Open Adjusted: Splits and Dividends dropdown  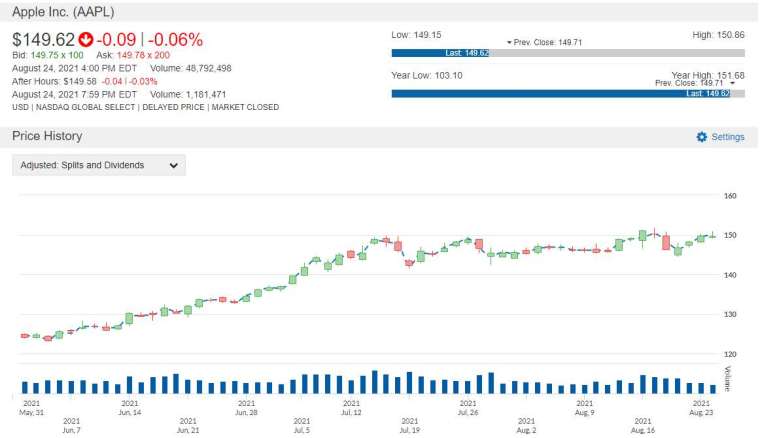pos(99,165)
